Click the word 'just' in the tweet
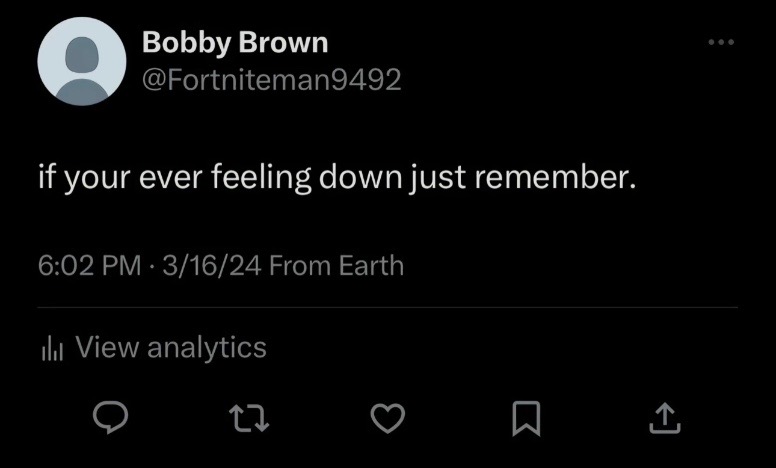The width and height of the screenshot is (776, 468). [437, 179]
